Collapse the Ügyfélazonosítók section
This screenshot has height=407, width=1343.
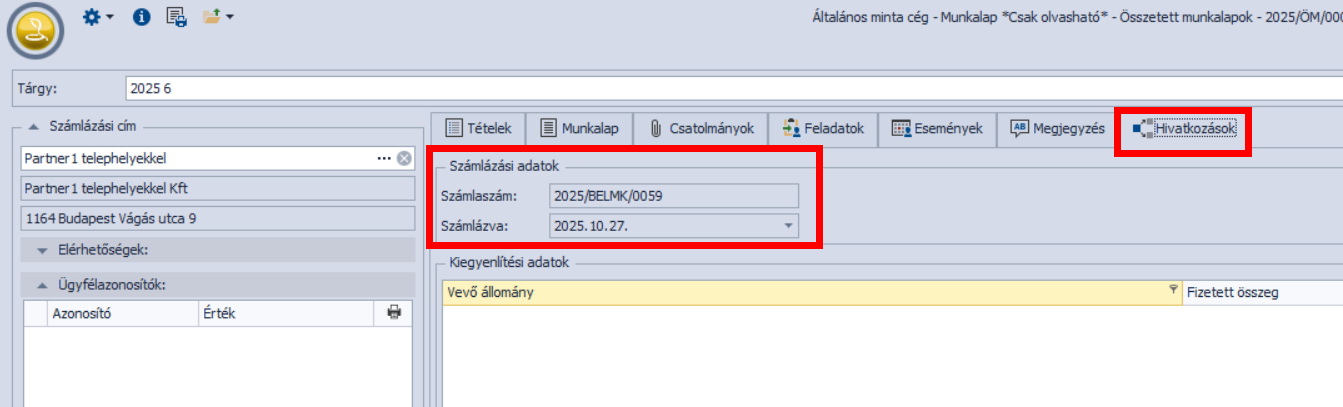coord(42,285)
